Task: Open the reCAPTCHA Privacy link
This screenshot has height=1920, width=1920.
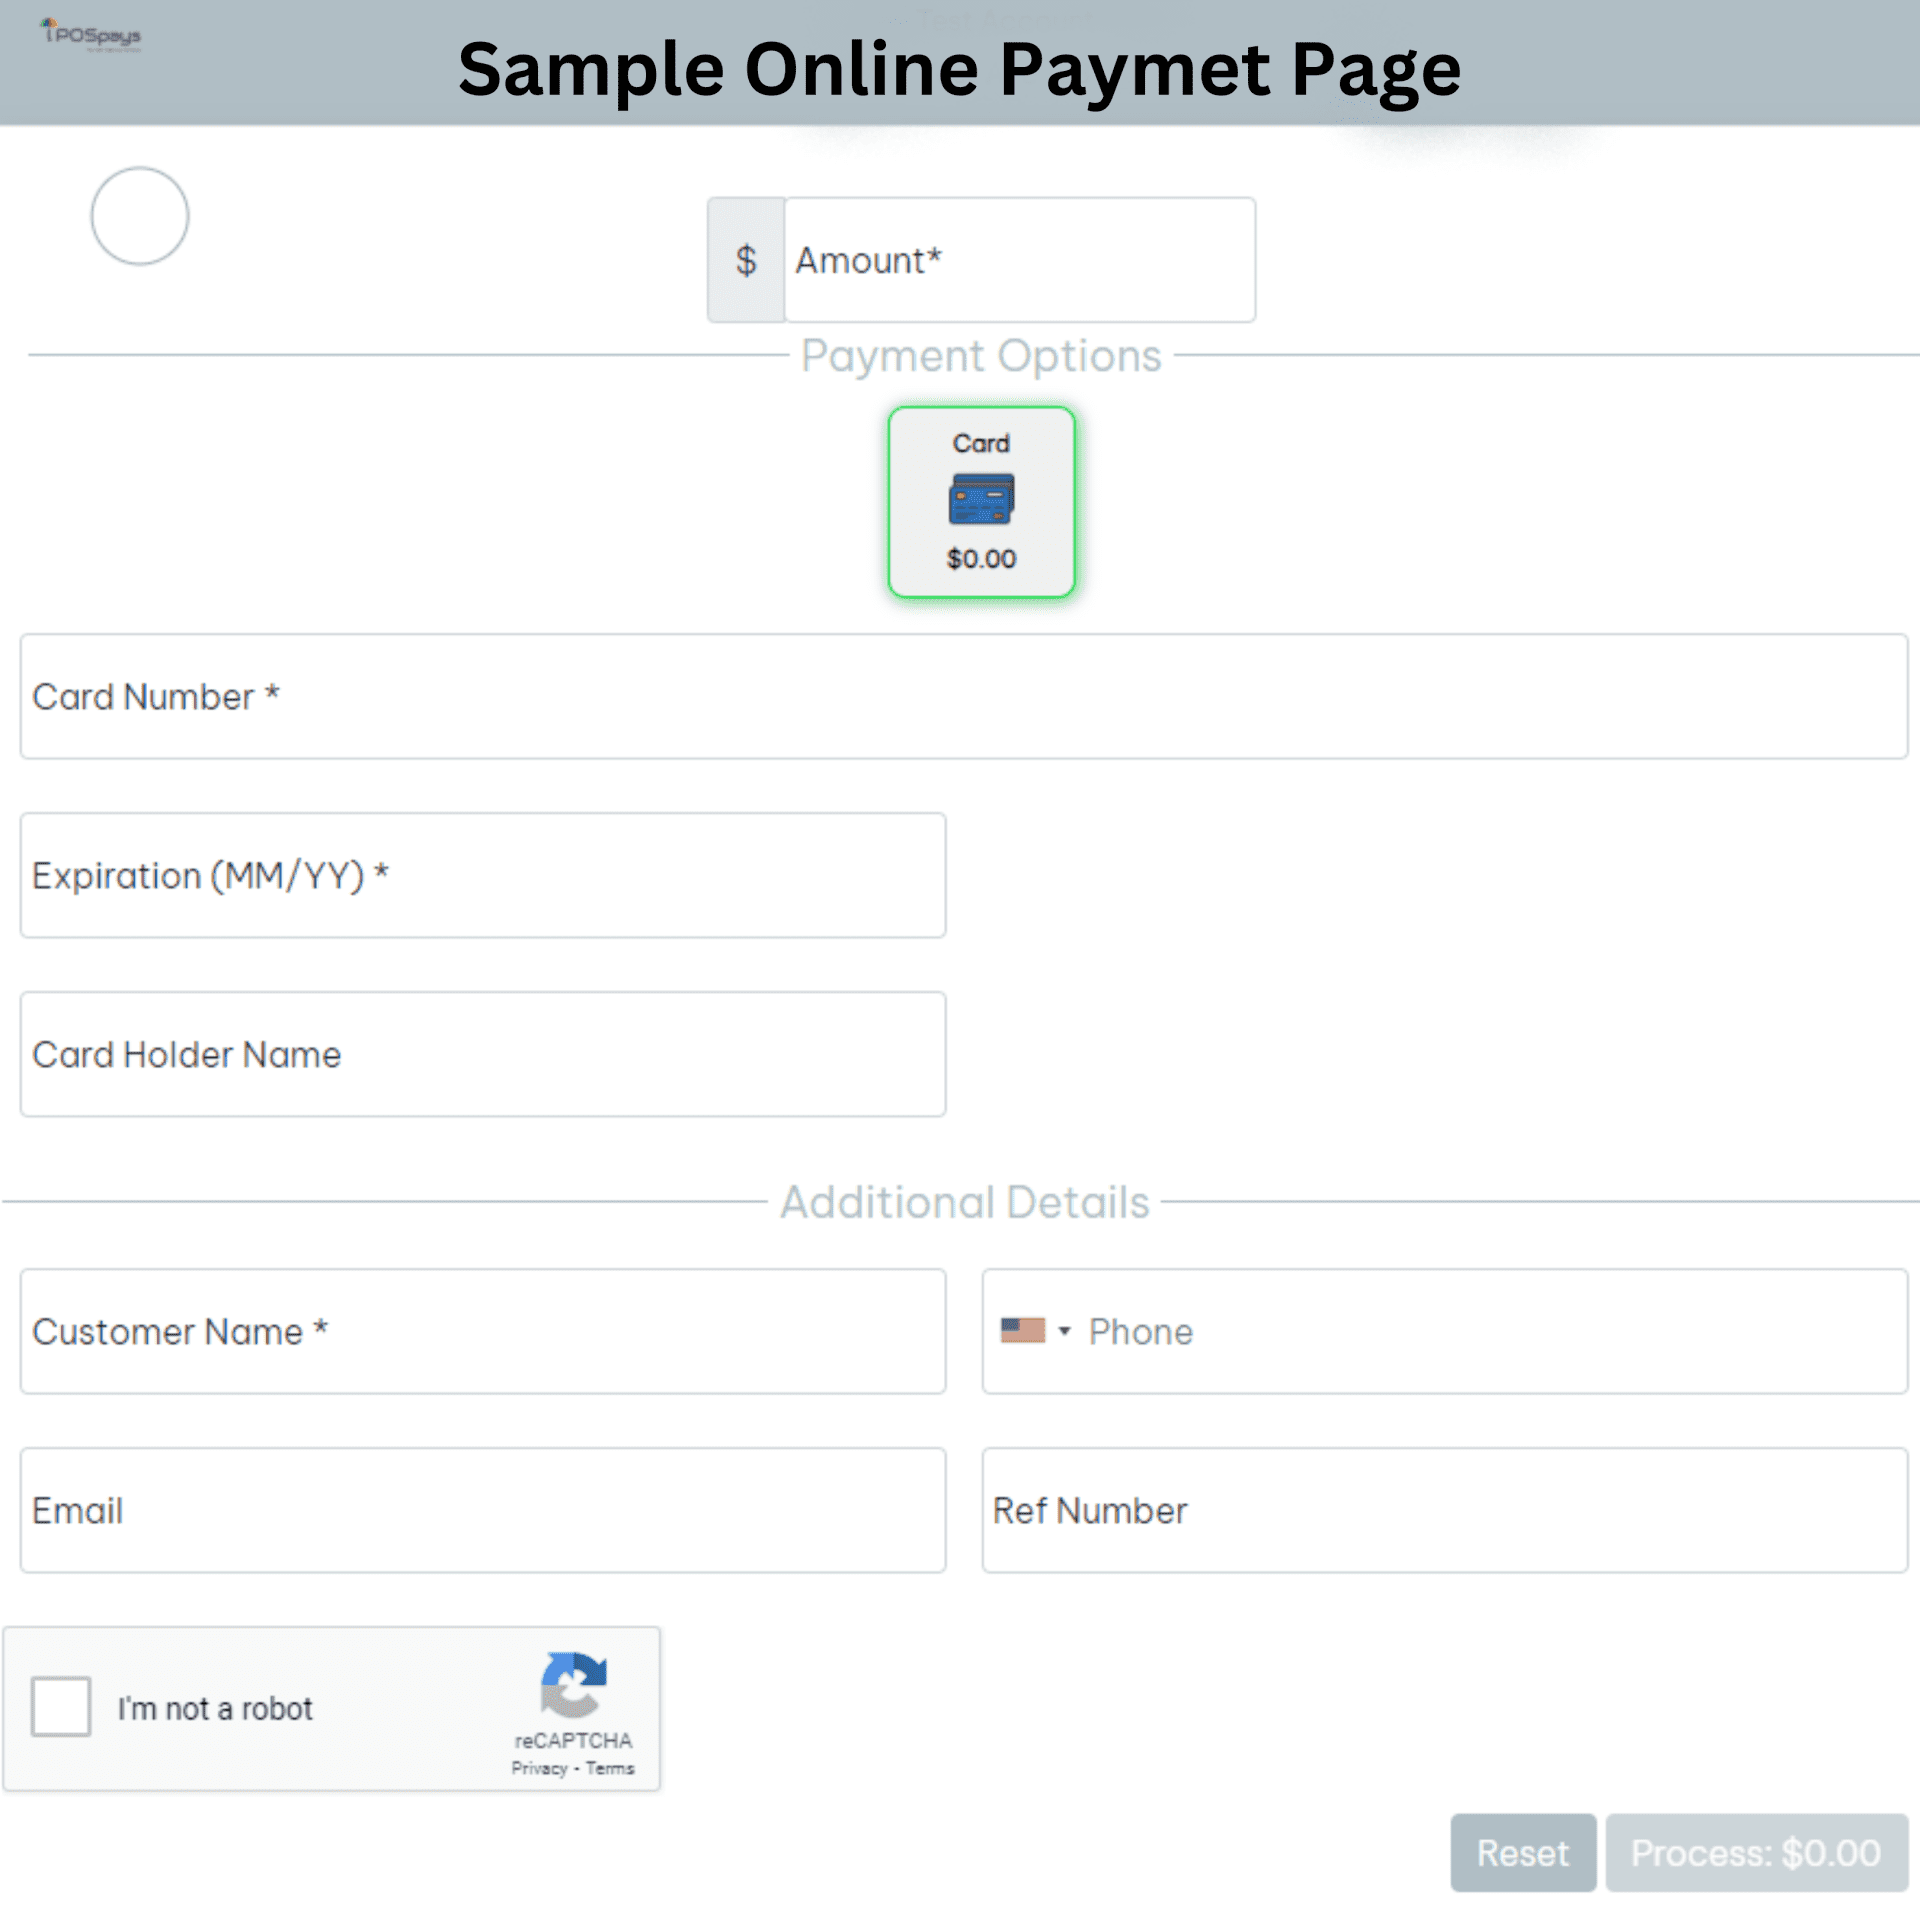Action: click(x=539, y=1768)
